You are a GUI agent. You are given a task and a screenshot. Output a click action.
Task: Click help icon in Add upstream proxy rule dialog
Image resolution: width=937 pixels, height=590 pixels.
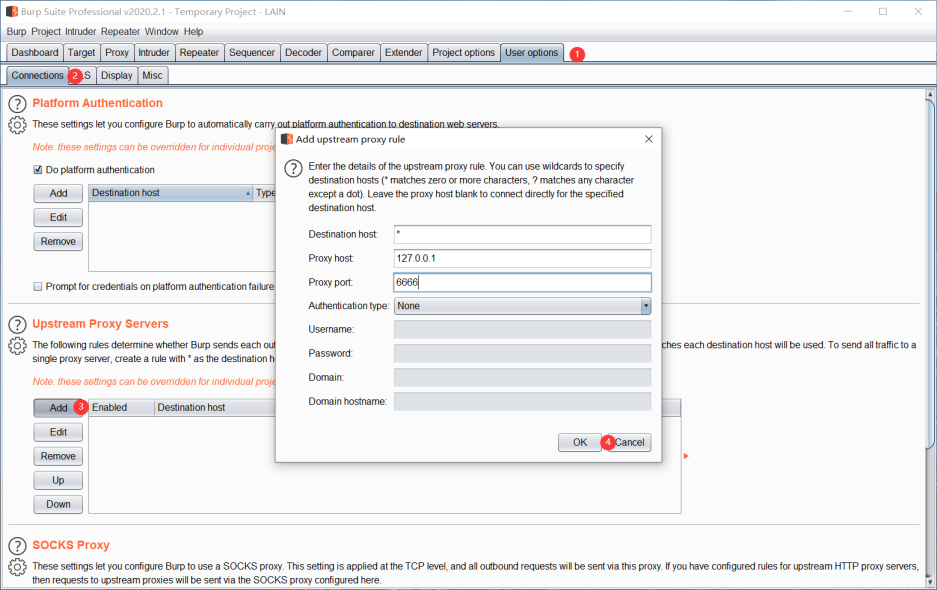pyautogui.click(x=293, y=168)
